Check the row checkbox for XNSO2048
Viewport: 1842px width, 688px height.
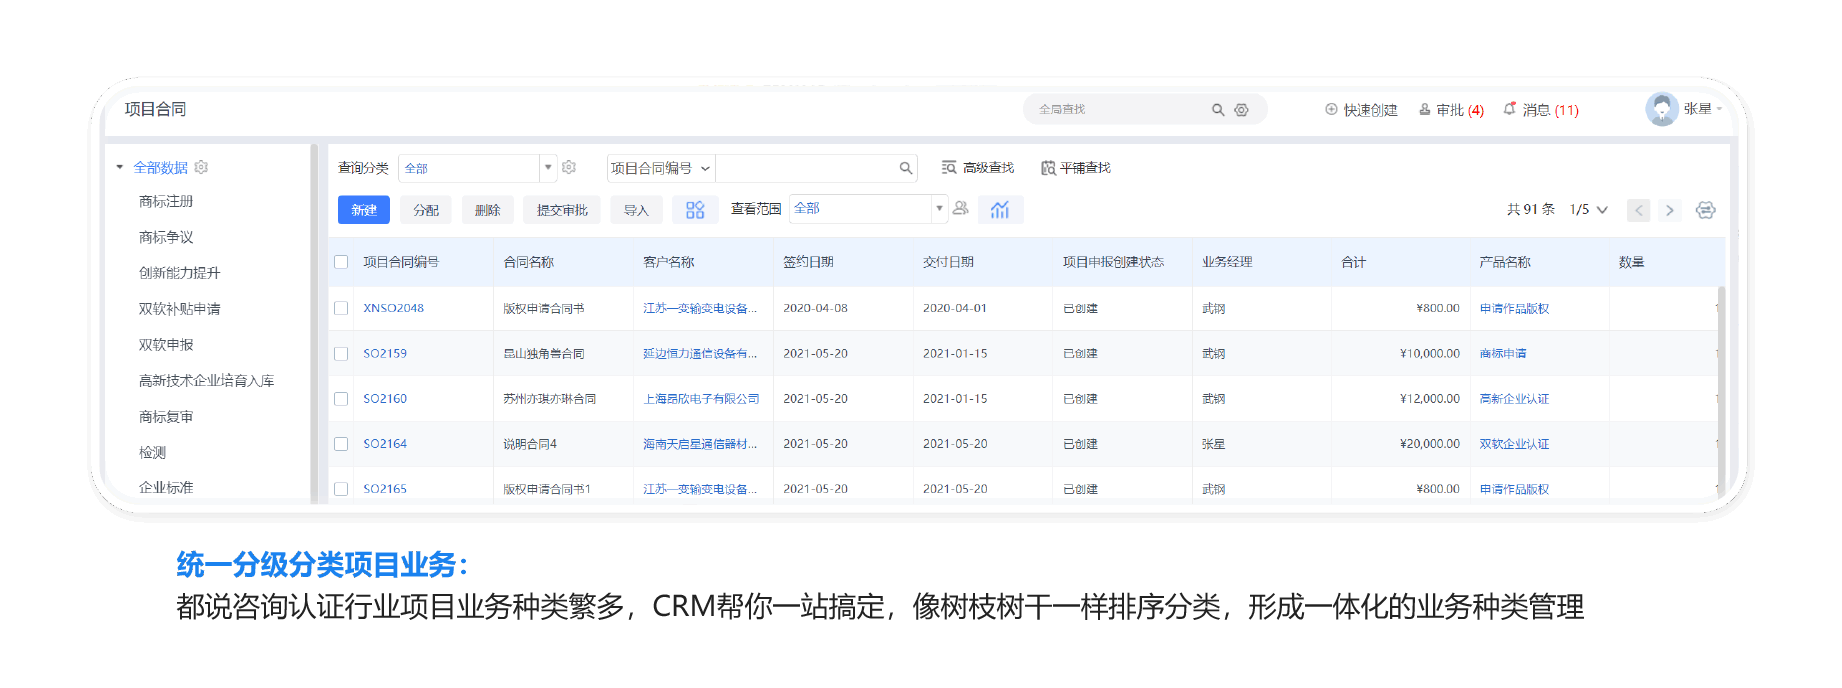coord(341,308)
